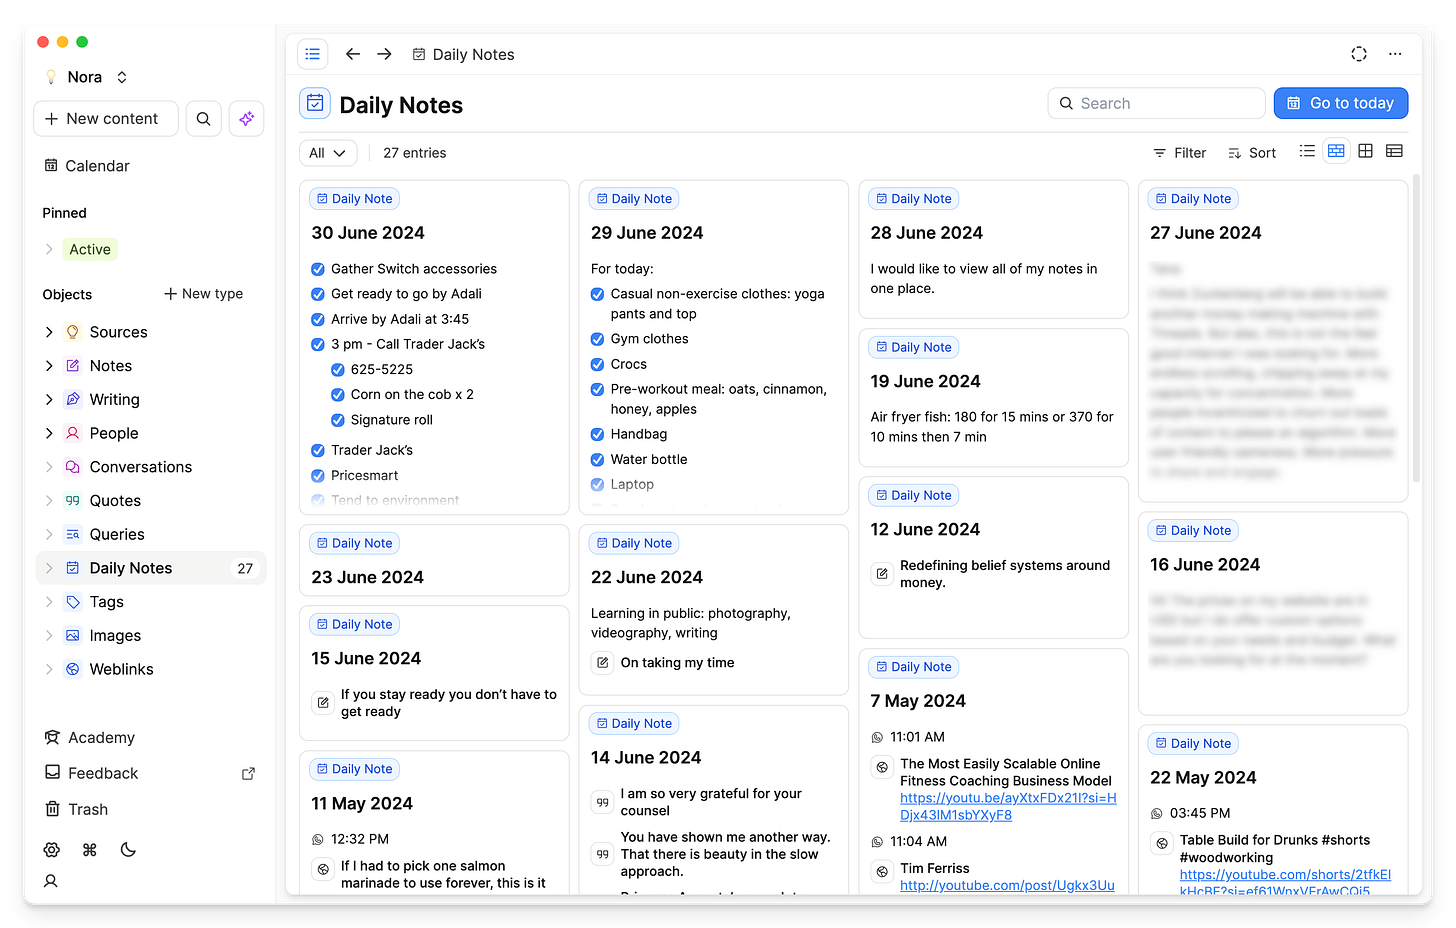This screenshot has height=928, width=1456.
Task: Click the 'Go to today' button
Action: coord(1341,103)
